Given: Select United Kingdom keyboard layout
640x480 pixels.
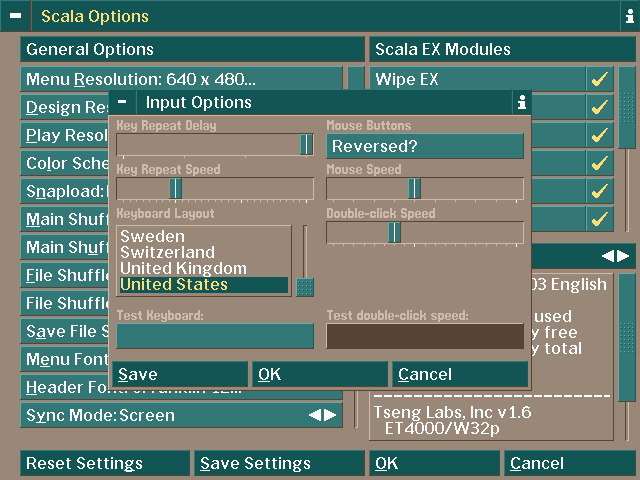Looking at the screenshot, I should pos(183,269).
